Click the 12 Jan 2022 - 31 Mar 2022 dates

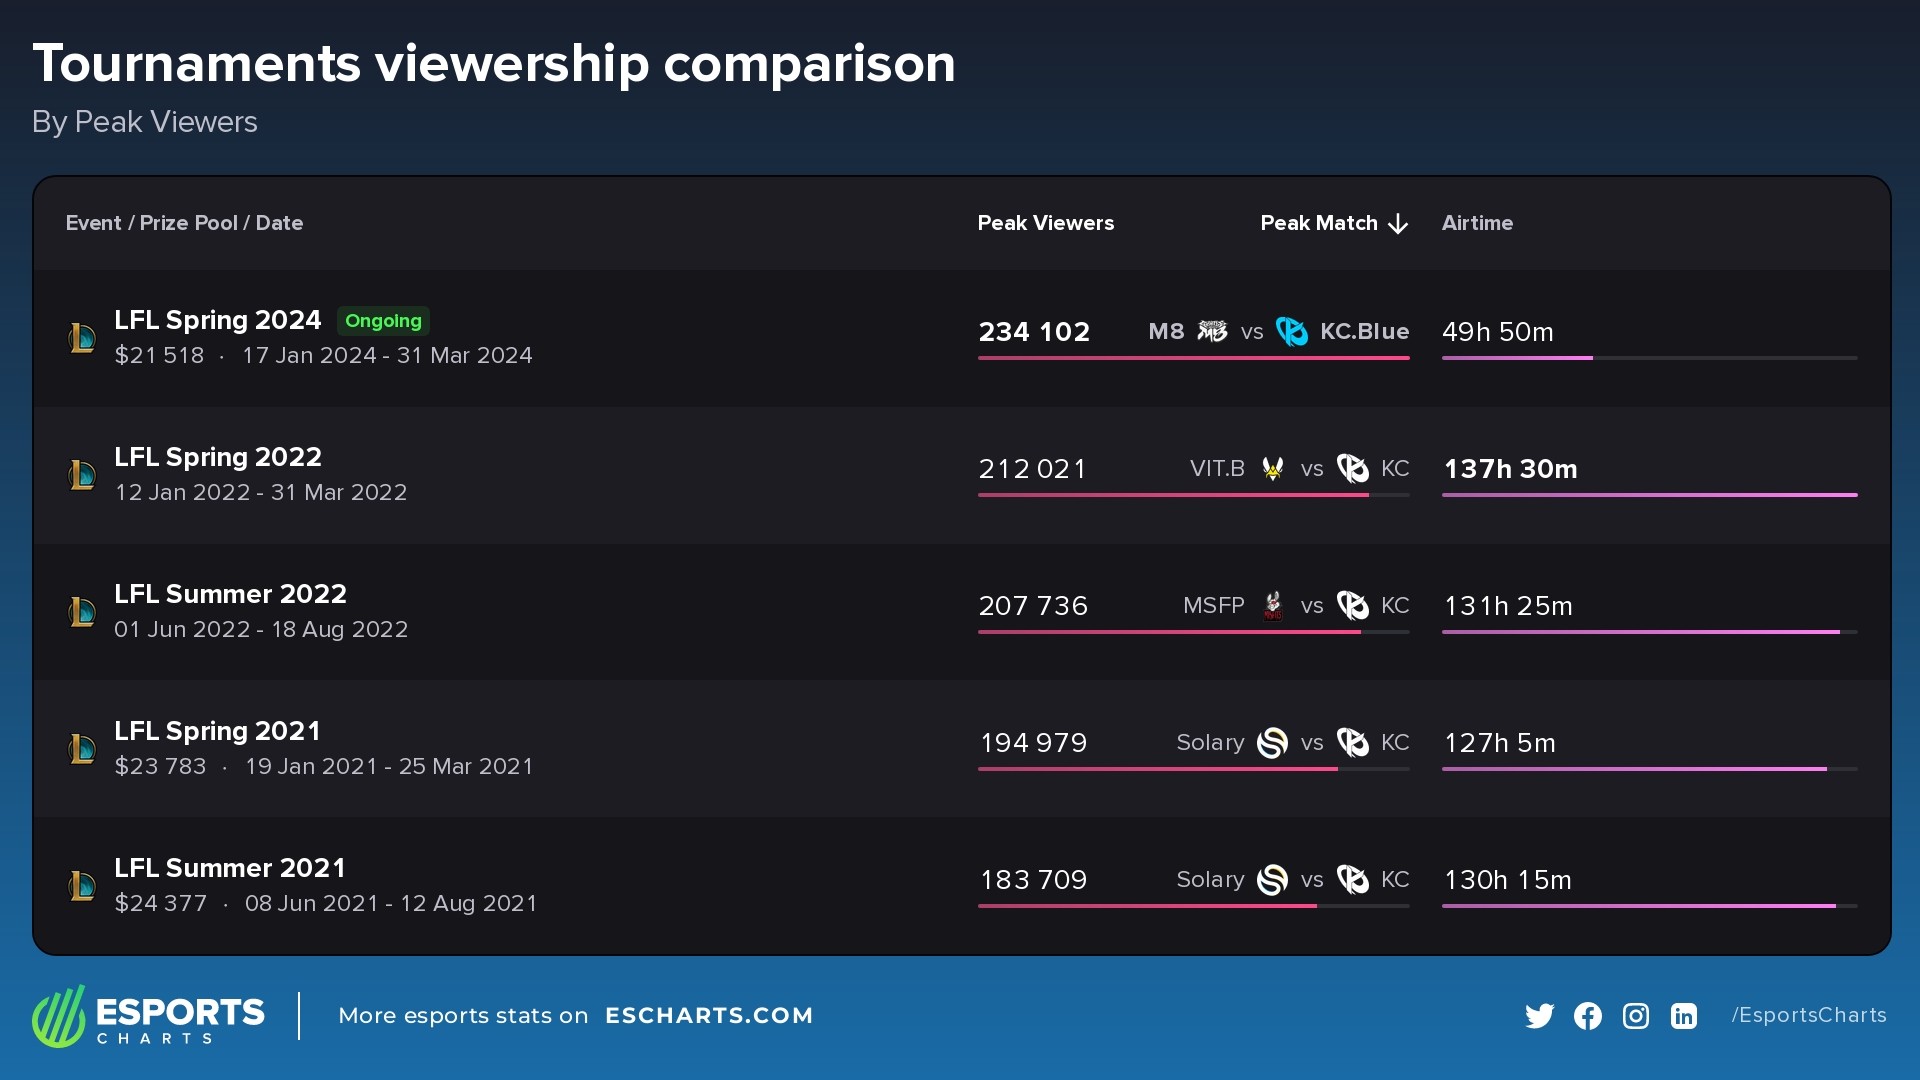[261, 493]
